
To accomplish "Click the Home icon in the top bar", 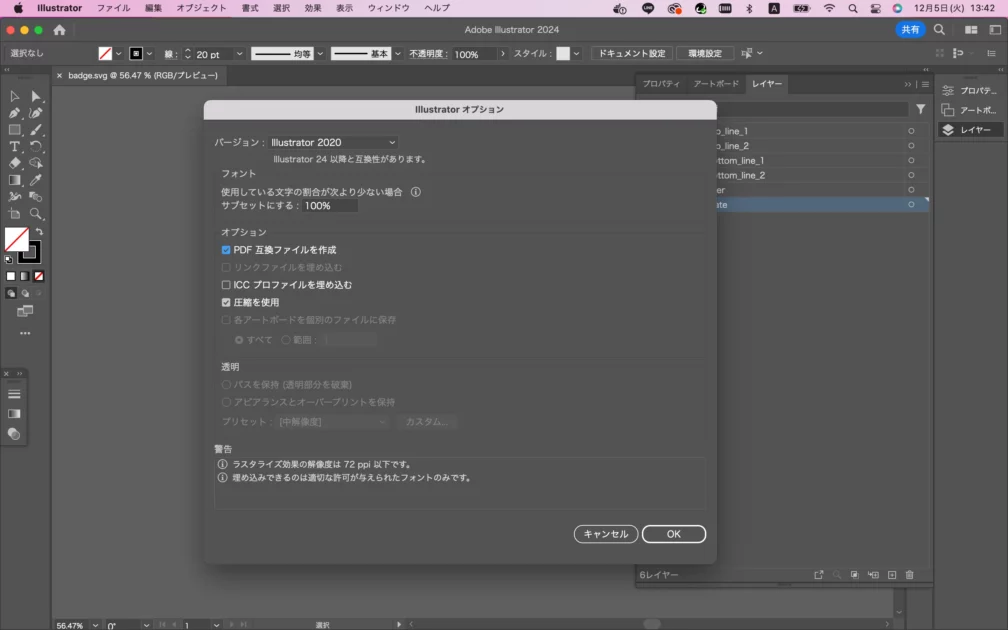I will pos(59,30).
